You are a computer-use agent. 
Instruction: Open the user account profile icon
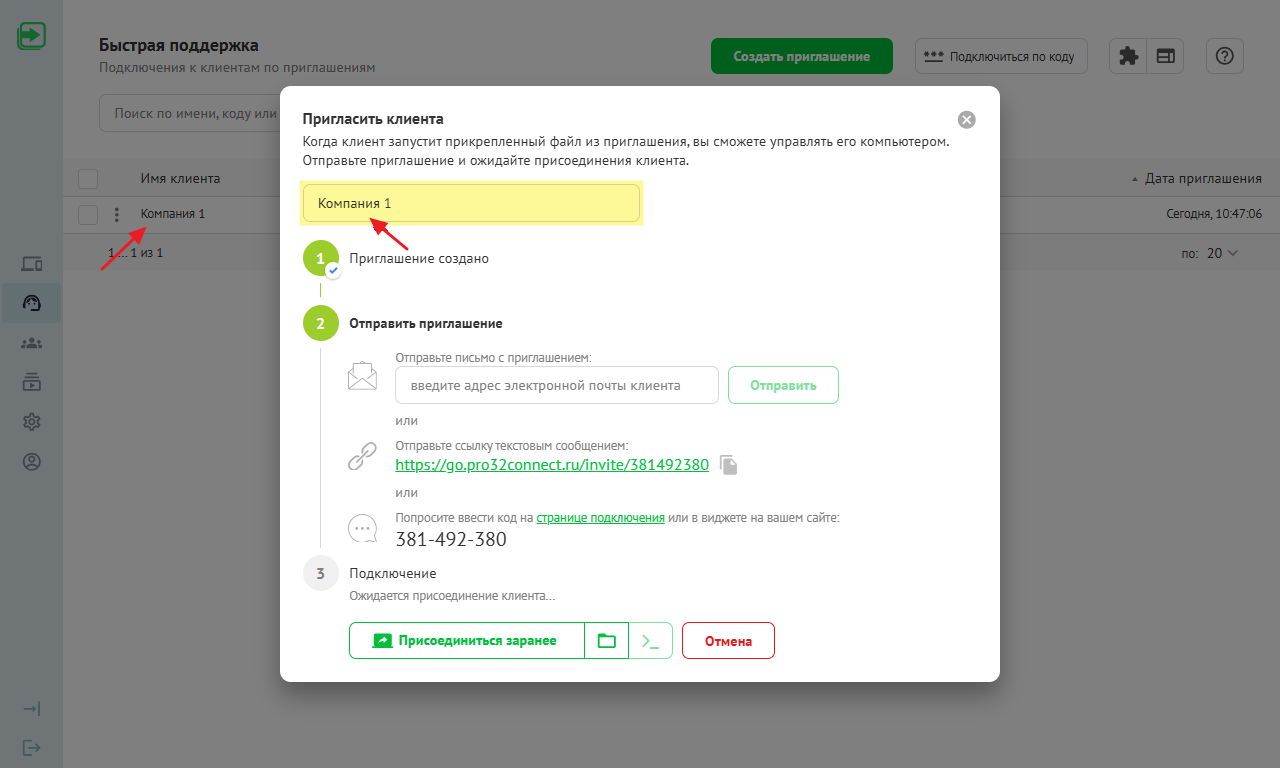pyautogui.click(x=32, y=462)
